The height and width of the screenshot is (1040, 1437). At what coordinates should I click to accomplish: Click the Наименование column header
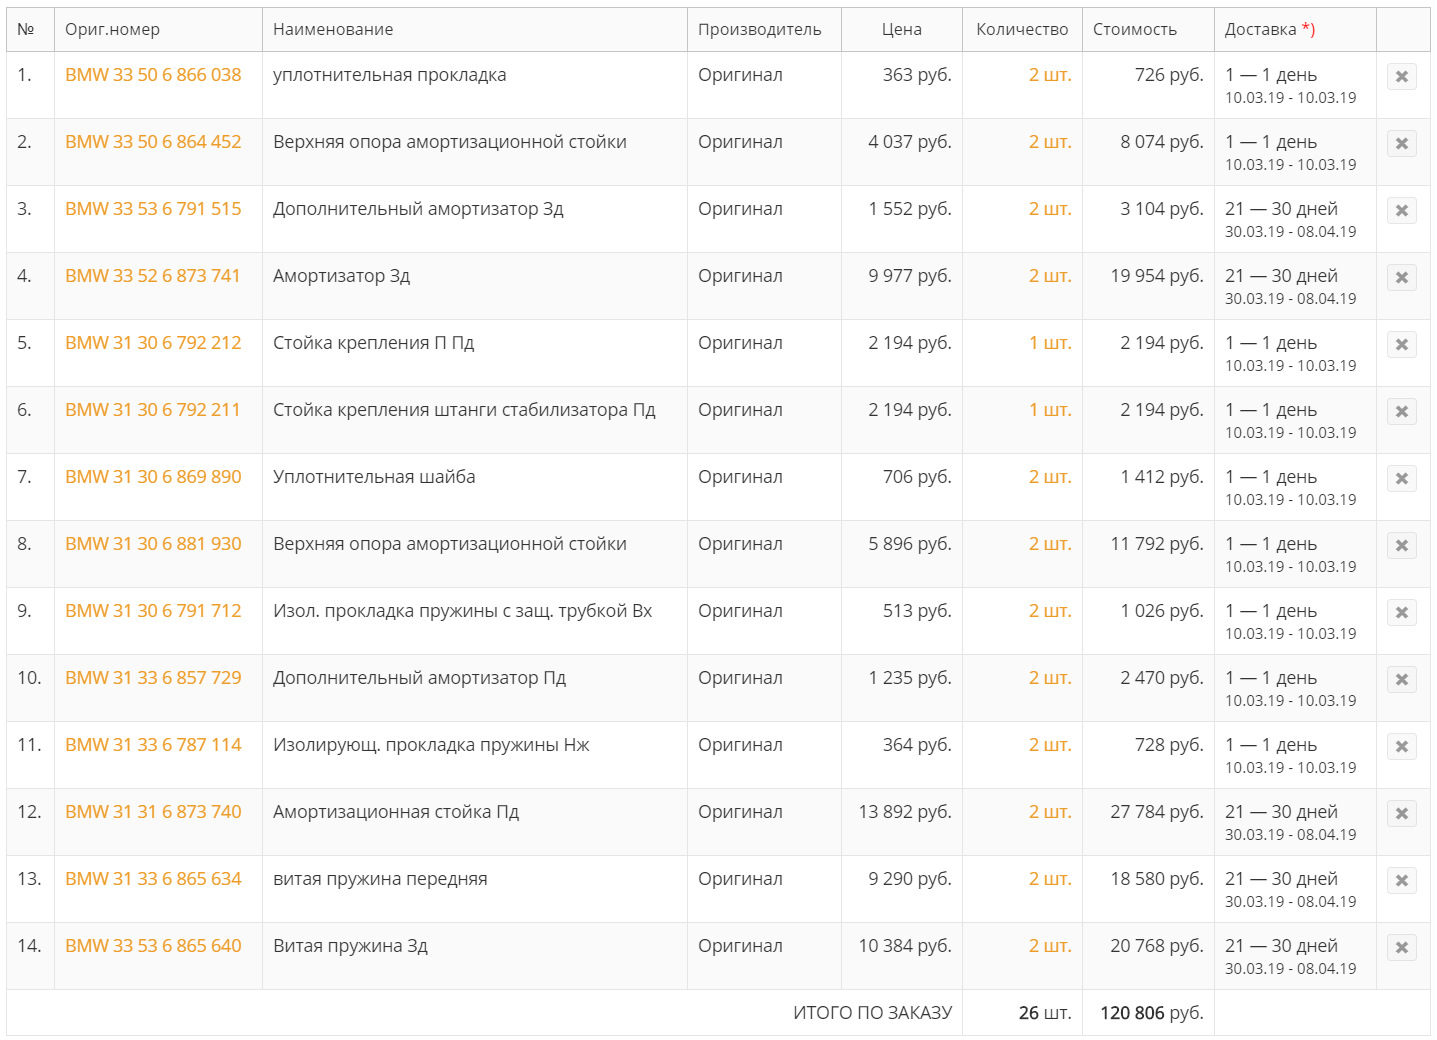[x=333, y=30]
